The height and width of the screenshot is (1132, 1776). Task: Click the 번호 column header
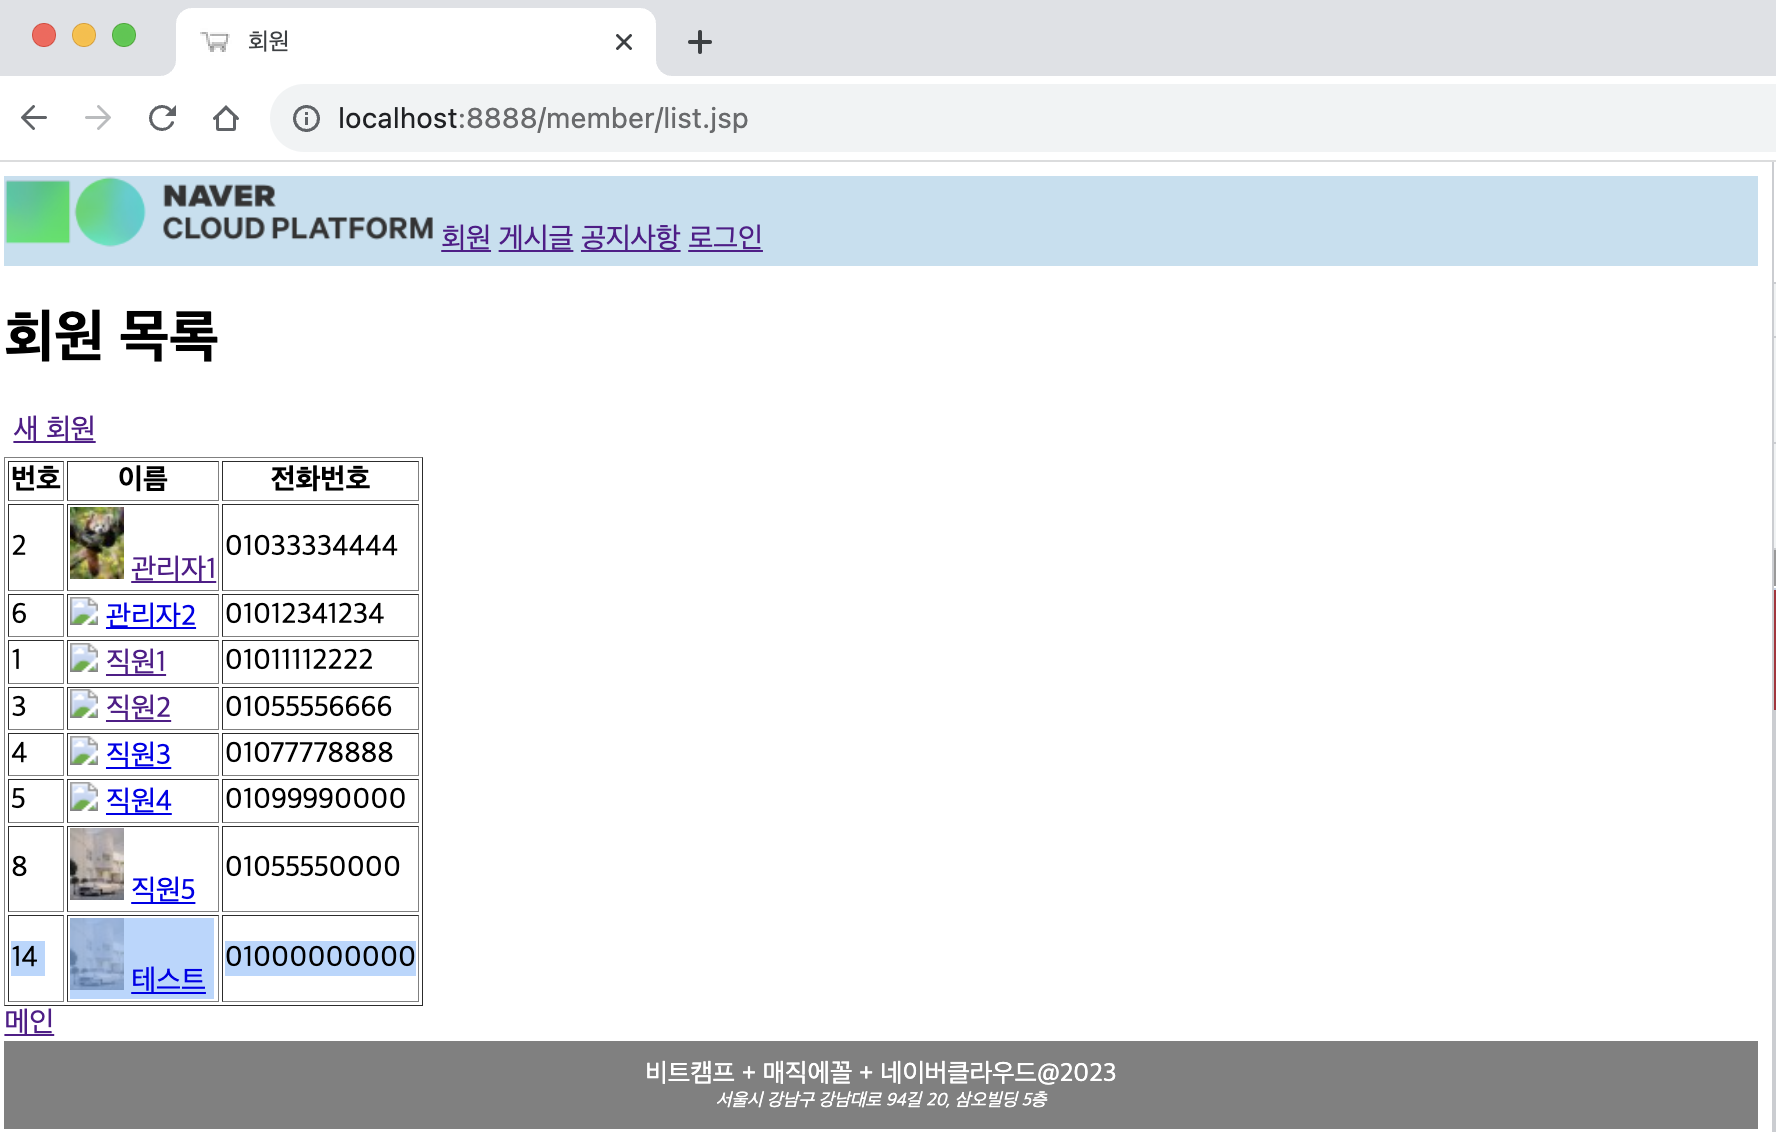(x=36, y=479)
